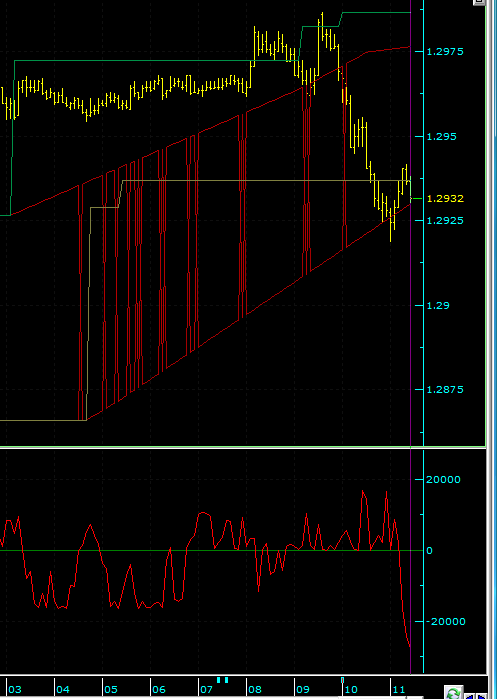Viewport: 497px width, 699px height.
Task: Select the yellow 1.2932 current price label
Action: coord(445,198)
